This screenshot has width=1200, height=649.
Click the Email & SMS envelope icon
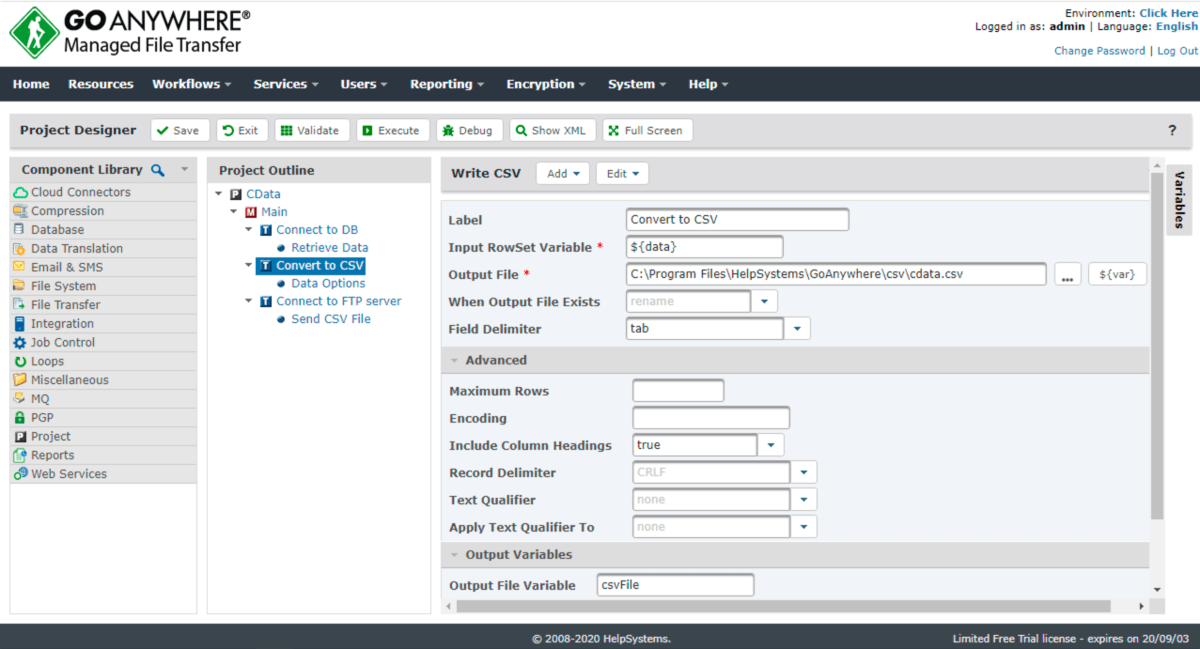(20, 267)
